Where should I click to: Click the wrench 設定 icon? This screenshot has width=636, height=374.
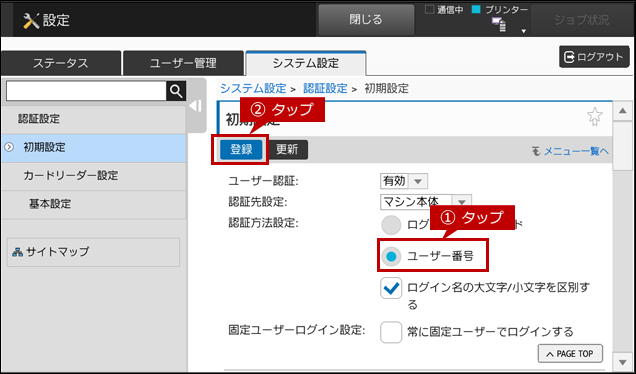click(x=31, y=21)
